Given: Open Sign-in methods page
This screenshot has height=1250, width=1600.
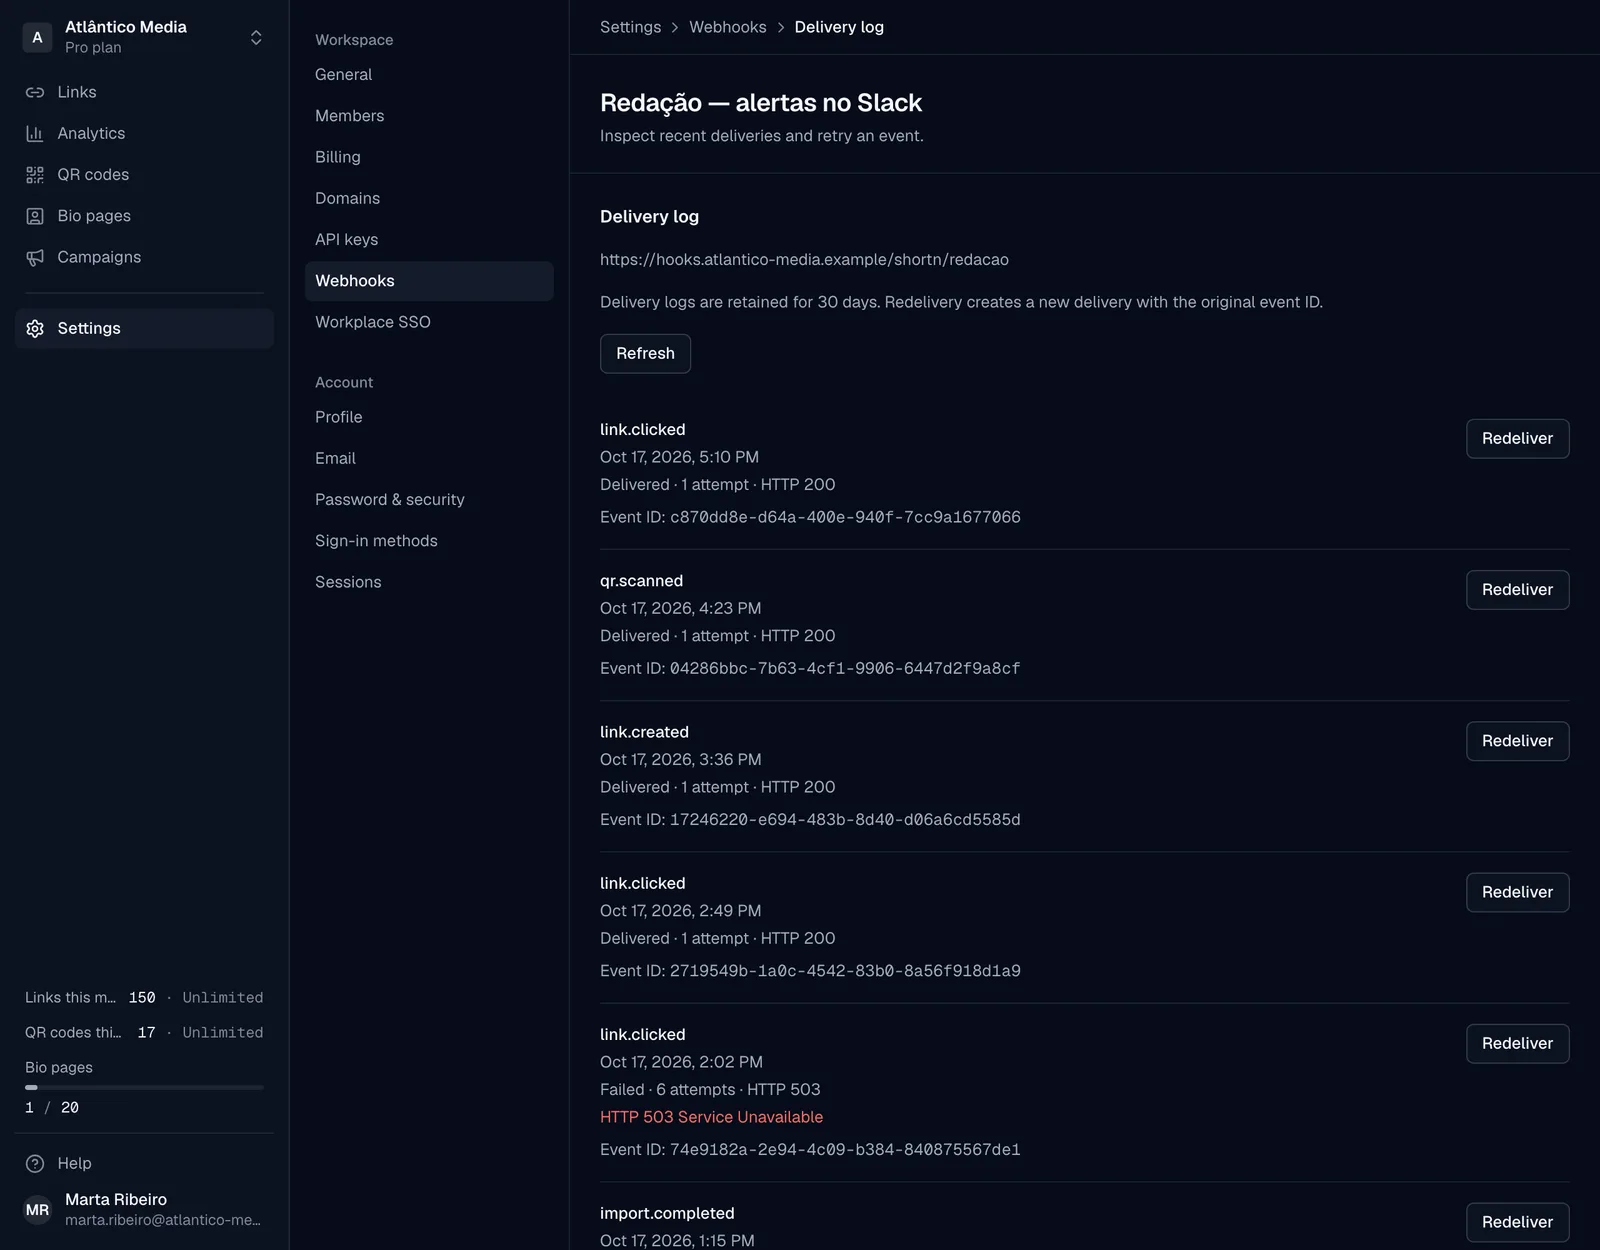Looking at the screenshot, I should (x=429, y=541).
